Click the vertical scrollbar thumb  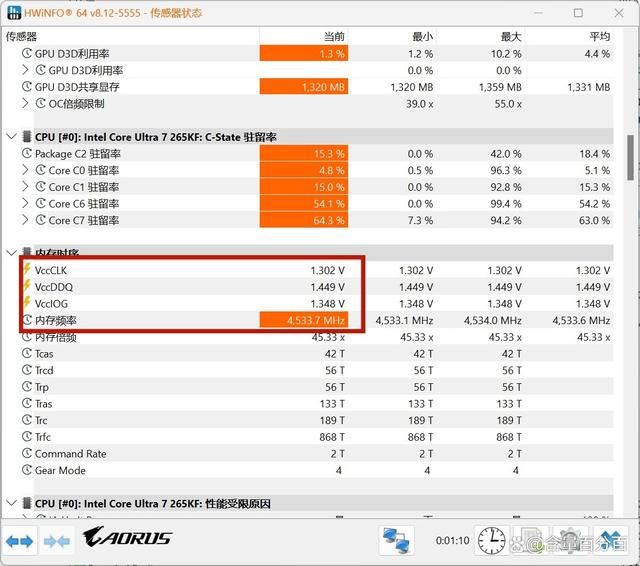pos(630,156)
